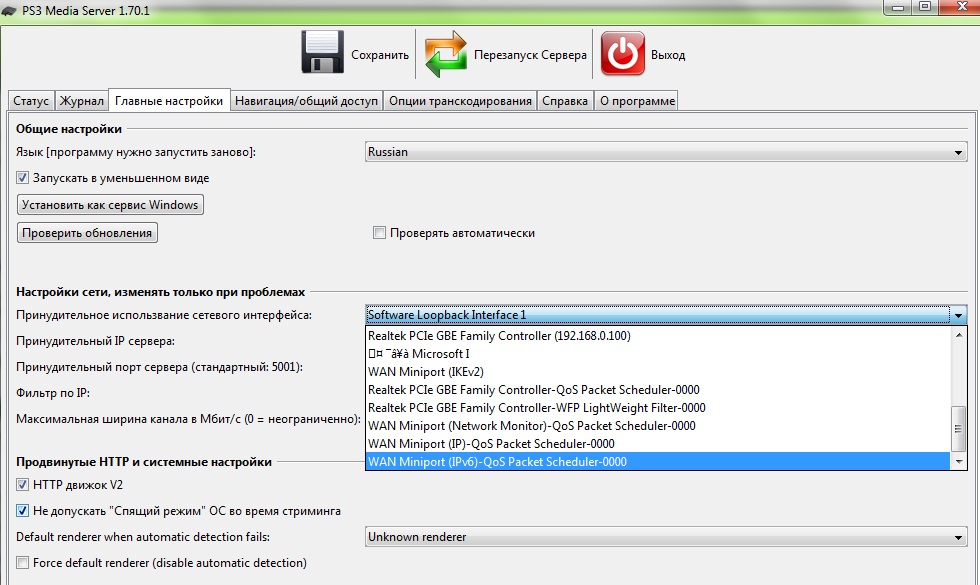980x585 pixels.
Task: Click the red power Exit icon
Action: pyautogui.click(x=622, y=54)
